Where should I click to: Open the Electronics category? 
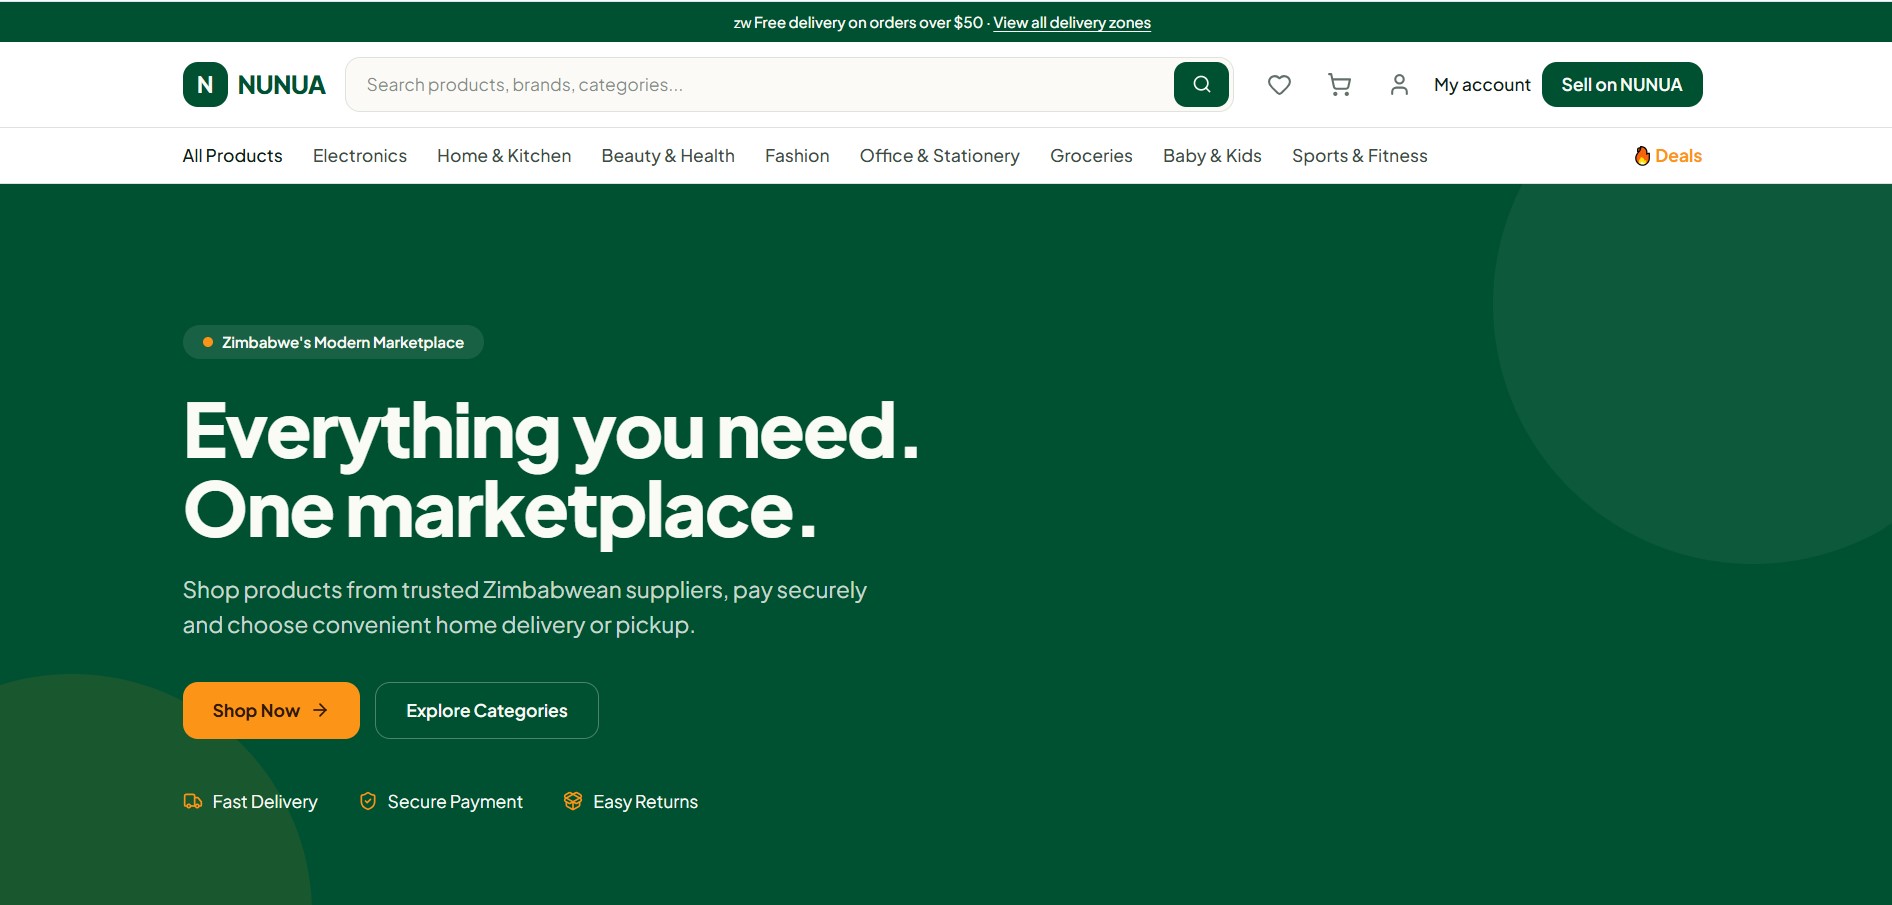coord(360,156)
